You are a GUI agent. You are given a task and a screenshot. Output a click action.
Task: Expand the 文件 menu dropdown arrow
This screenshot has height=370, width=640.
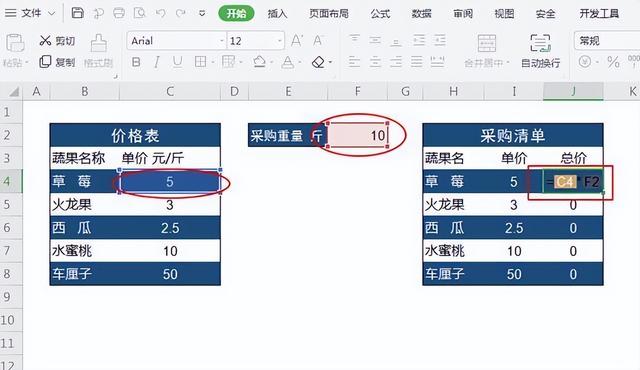tap(52, 13)
